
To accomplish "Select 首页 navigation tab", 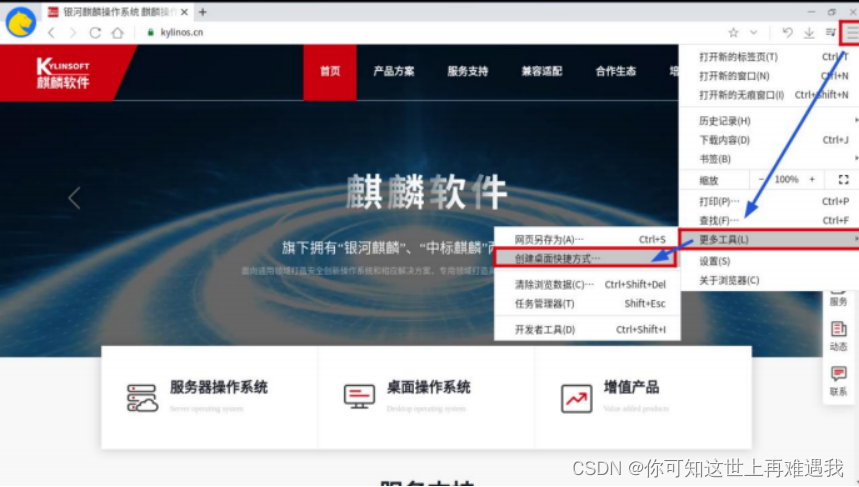I will click(330, 72).
